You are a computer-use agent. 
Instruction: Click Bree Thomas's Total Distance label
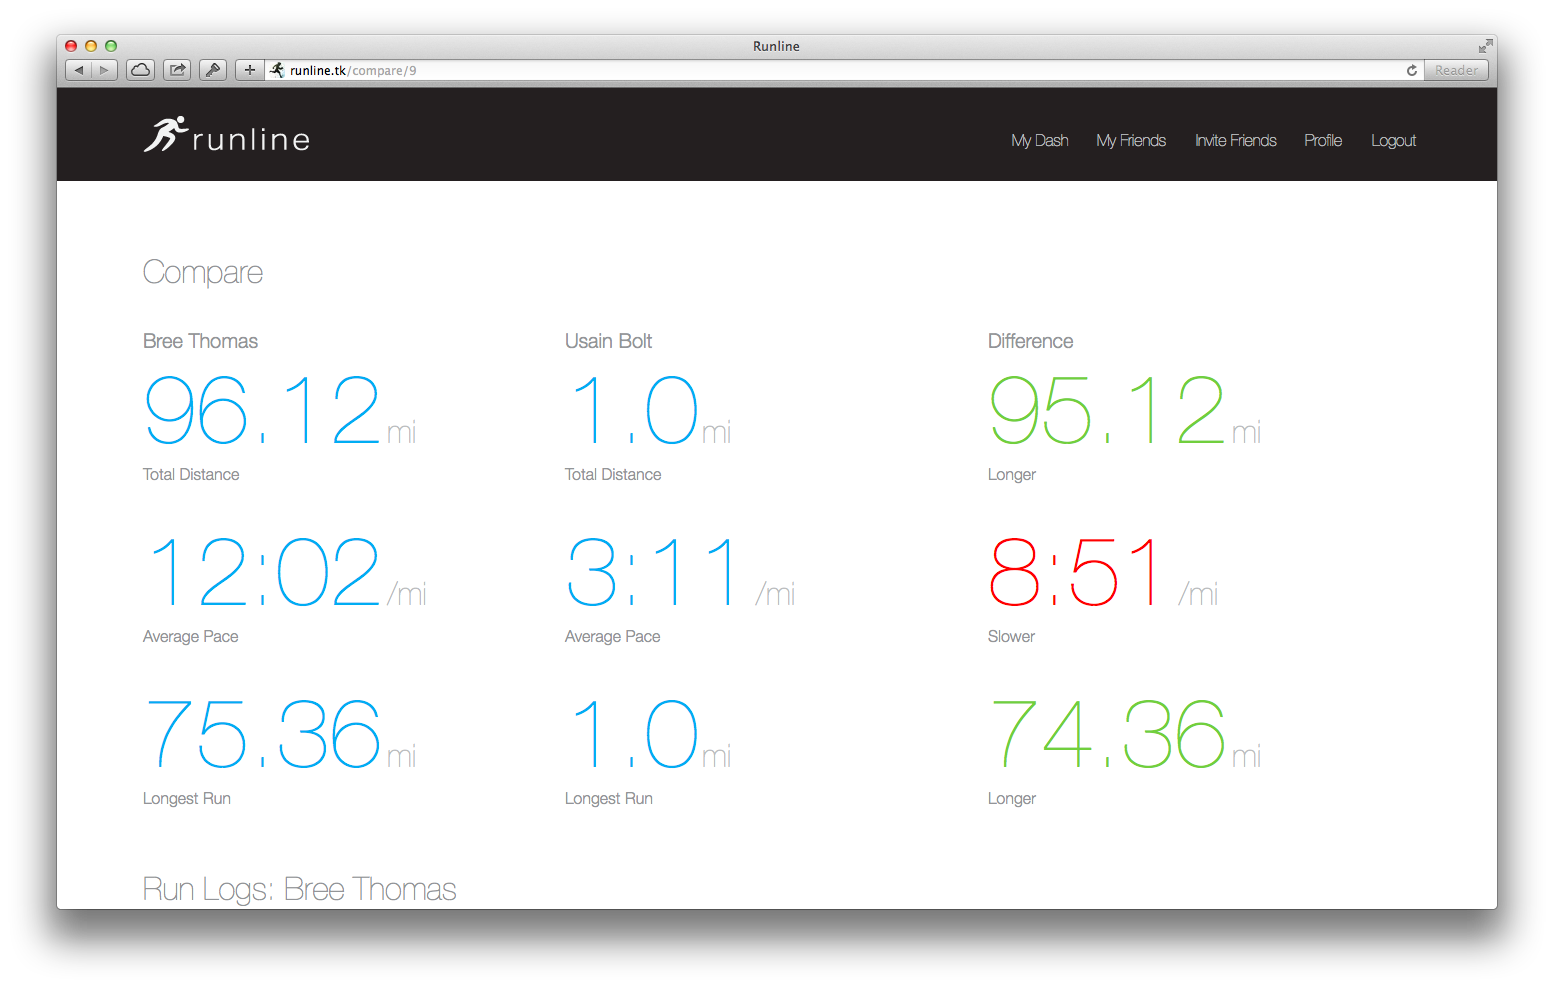pos(191,475)
